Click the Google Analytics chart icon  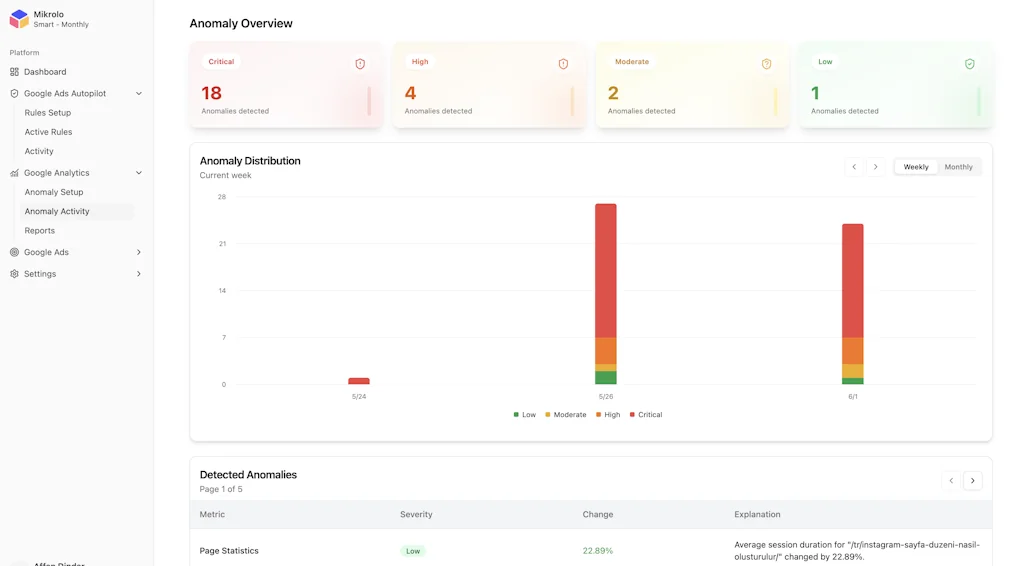(14, 173)
